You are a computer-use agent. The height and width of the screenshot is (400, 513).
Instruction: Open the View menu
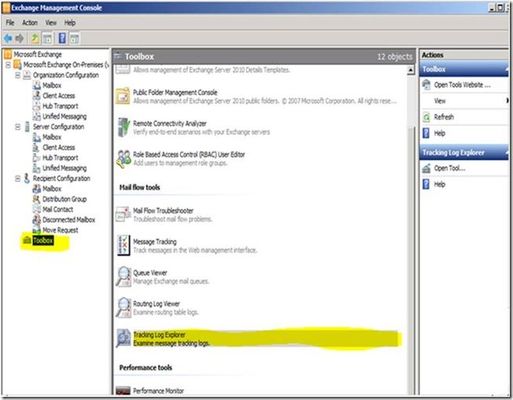51,23
